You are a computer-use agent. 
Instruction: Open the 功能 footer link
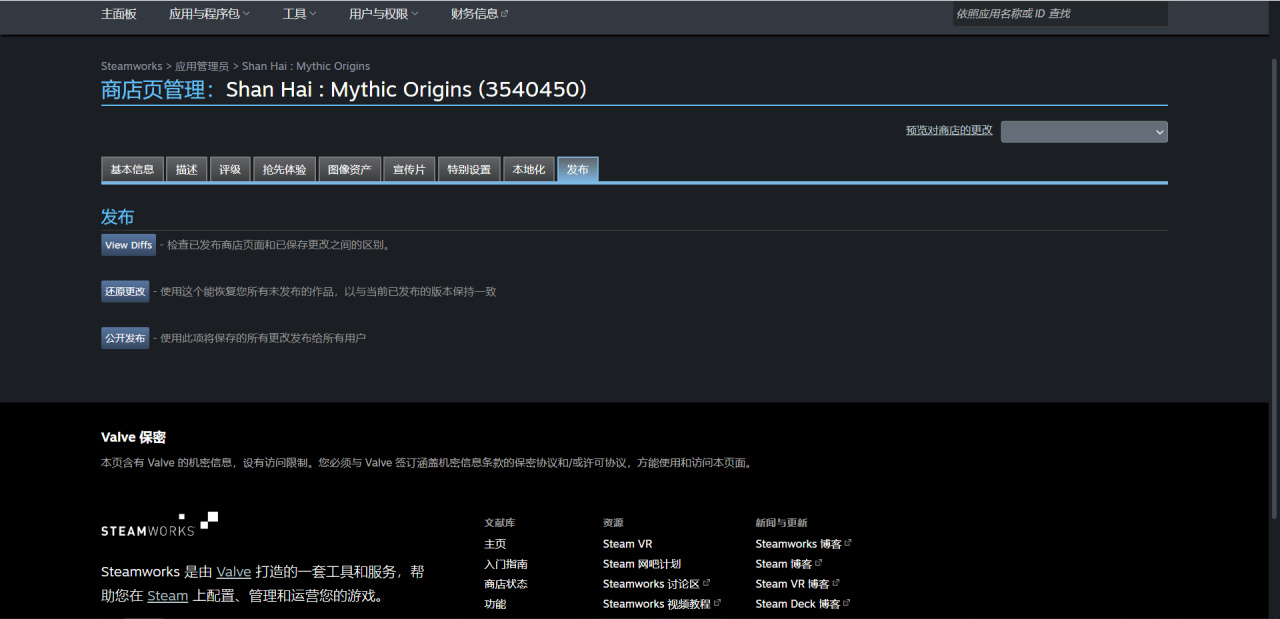click(x=495, y=604)
